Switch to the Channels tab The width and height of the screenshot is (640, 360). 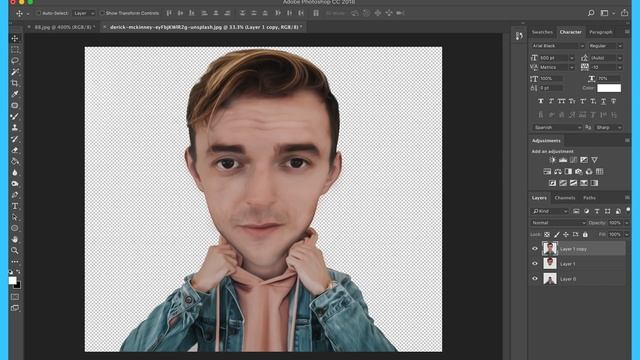(x=565, y=198)
